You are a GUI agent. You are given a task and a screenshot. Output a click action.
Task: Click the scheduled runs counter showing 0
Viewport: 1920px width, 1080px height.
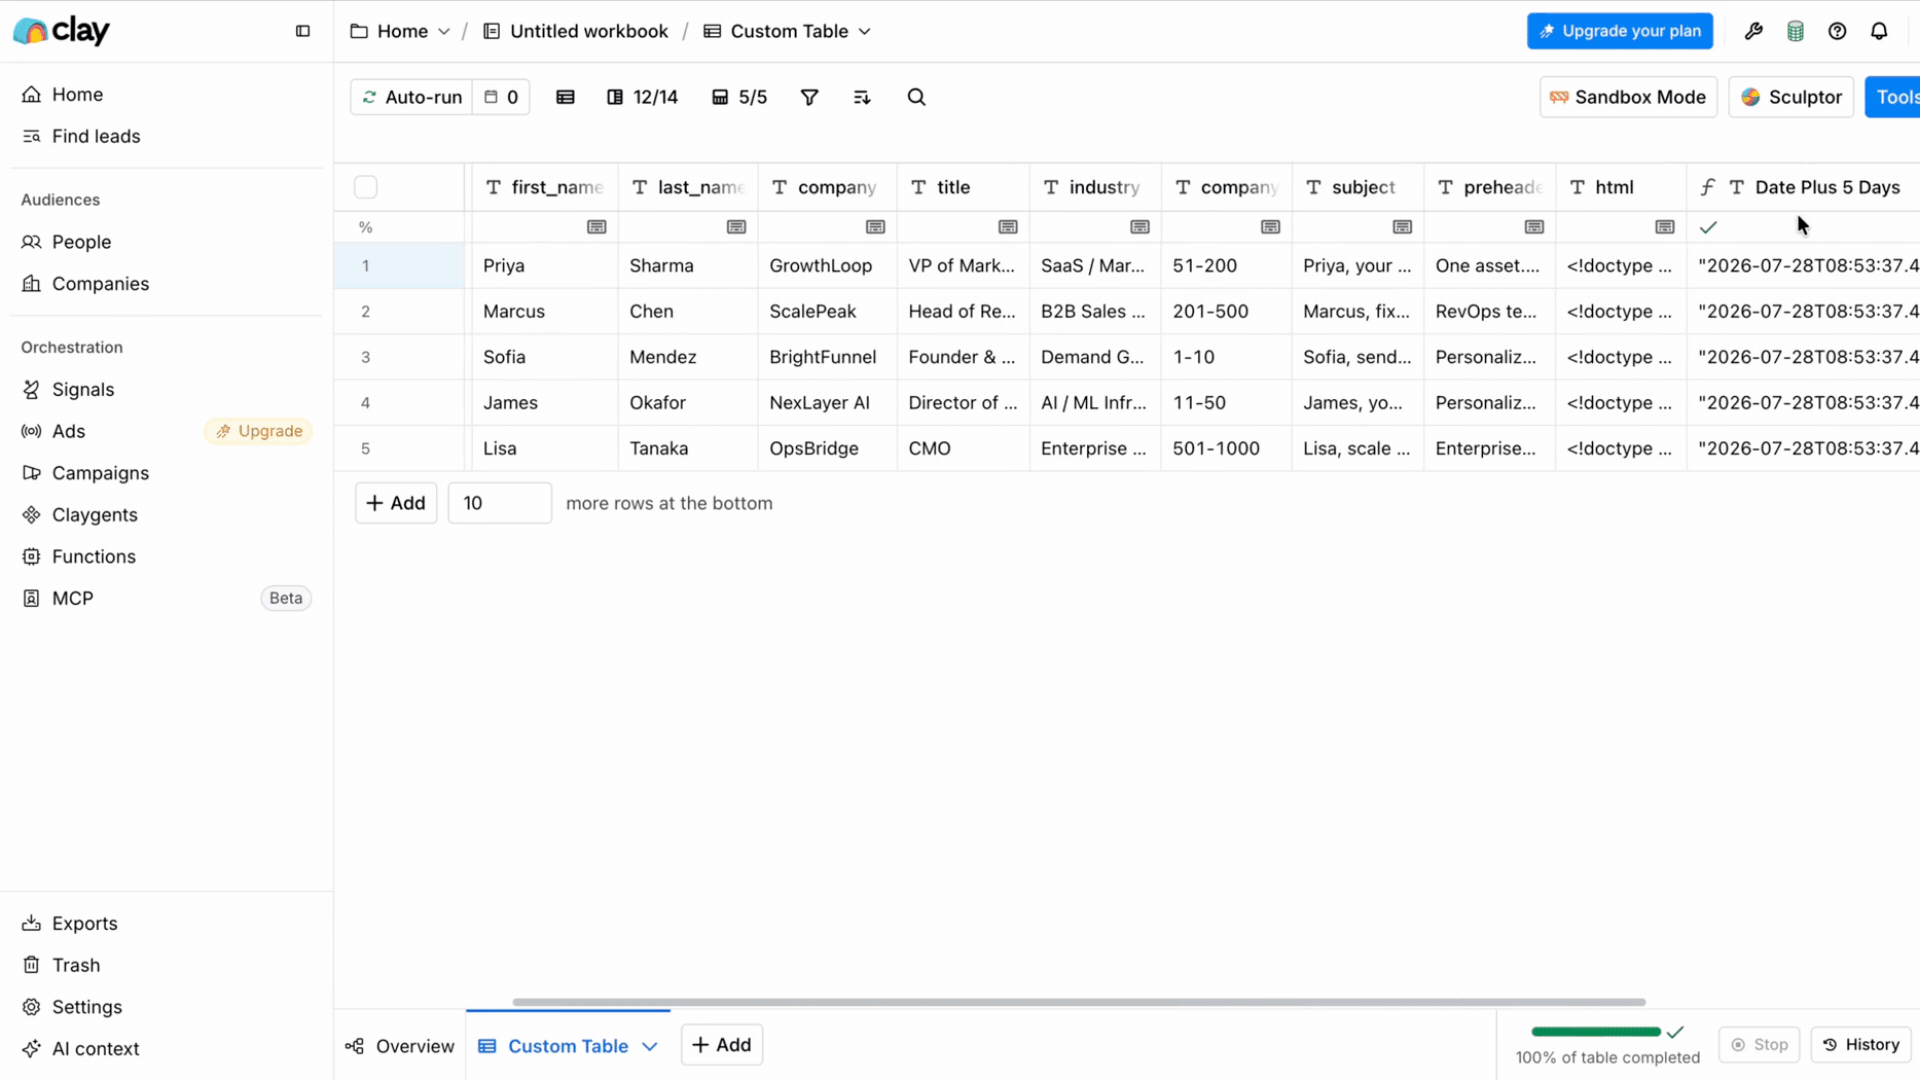501,97
